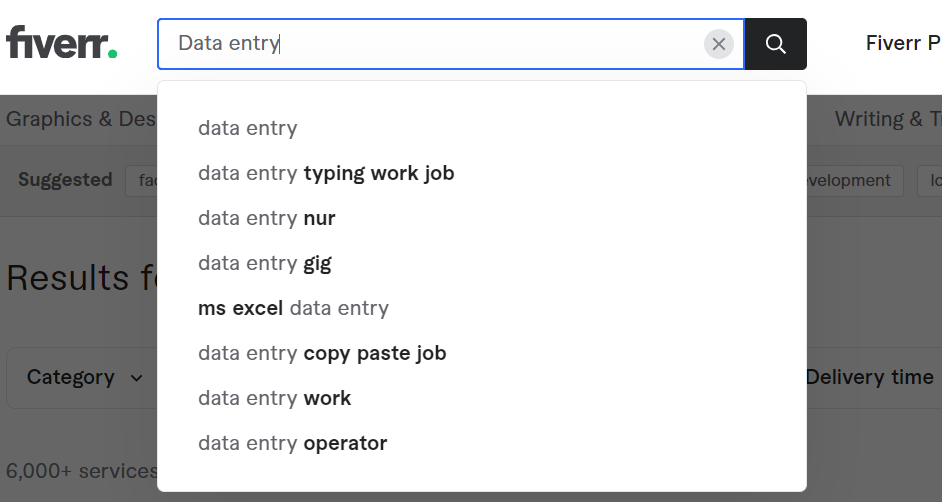
Task: Open the Fiverr logo homepage link
Action: click(x=61, y=42)
